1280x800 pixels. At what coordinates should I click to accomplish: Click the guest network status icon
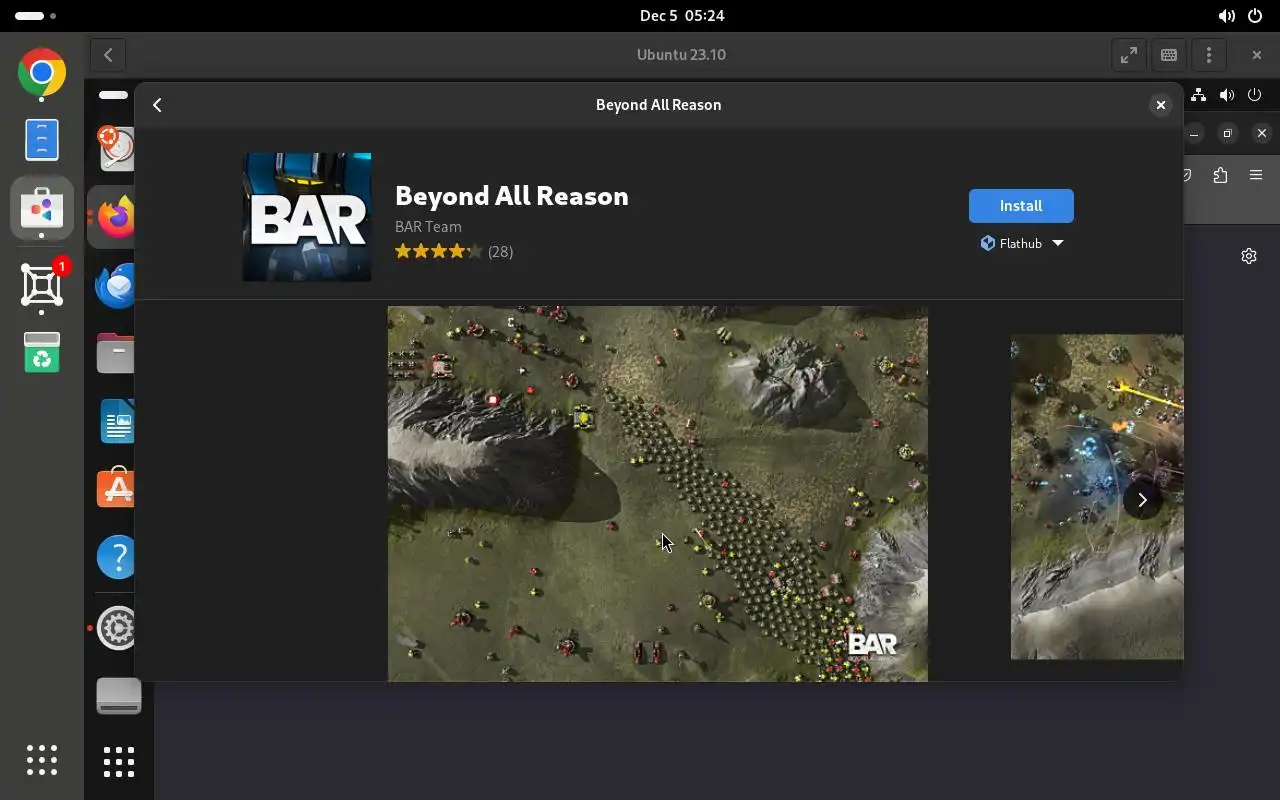[1199, 95]
